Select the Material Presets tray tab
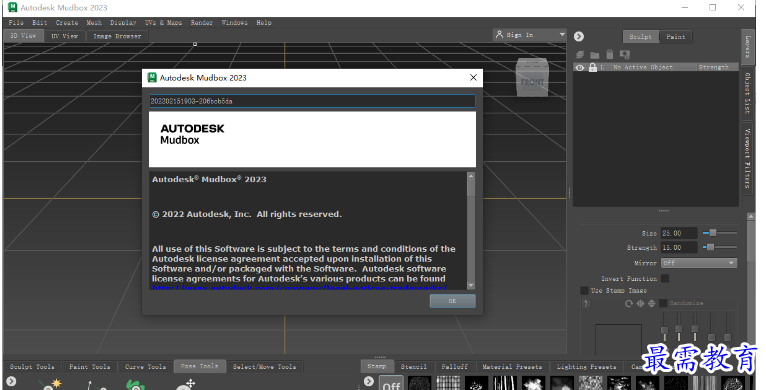Viewport: 766px width, 390px height. tap(512, 367)
